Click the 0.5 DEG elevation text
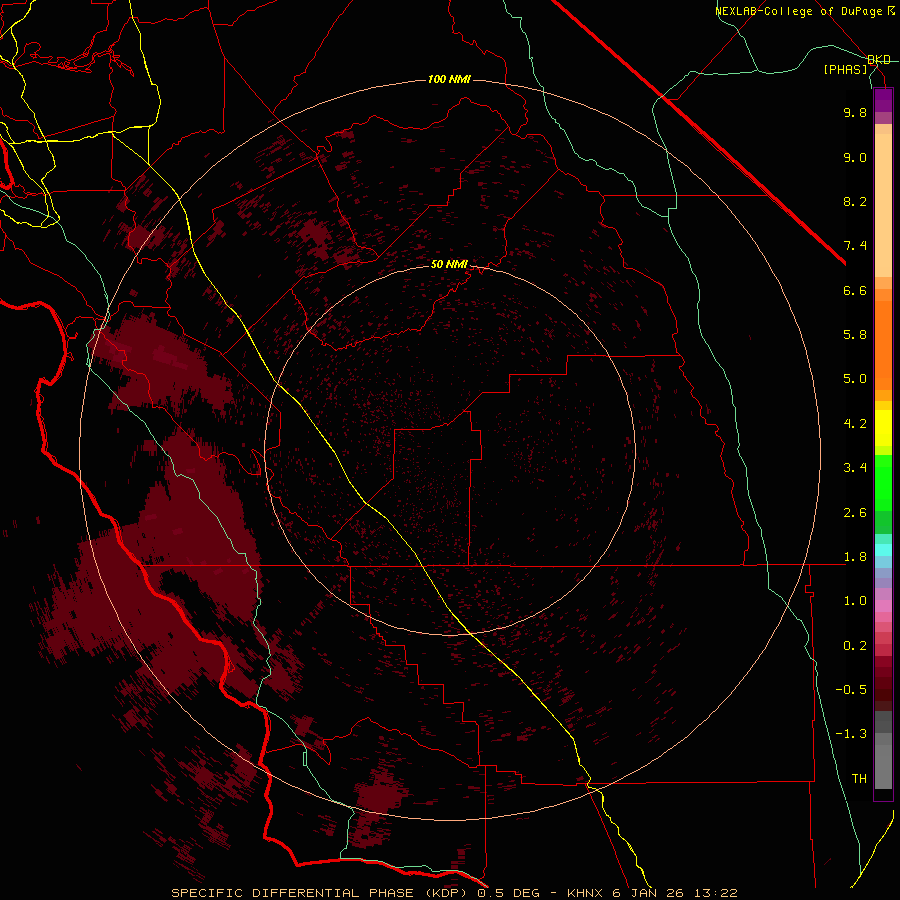This screenshot has width=900, height=900. 509,893
